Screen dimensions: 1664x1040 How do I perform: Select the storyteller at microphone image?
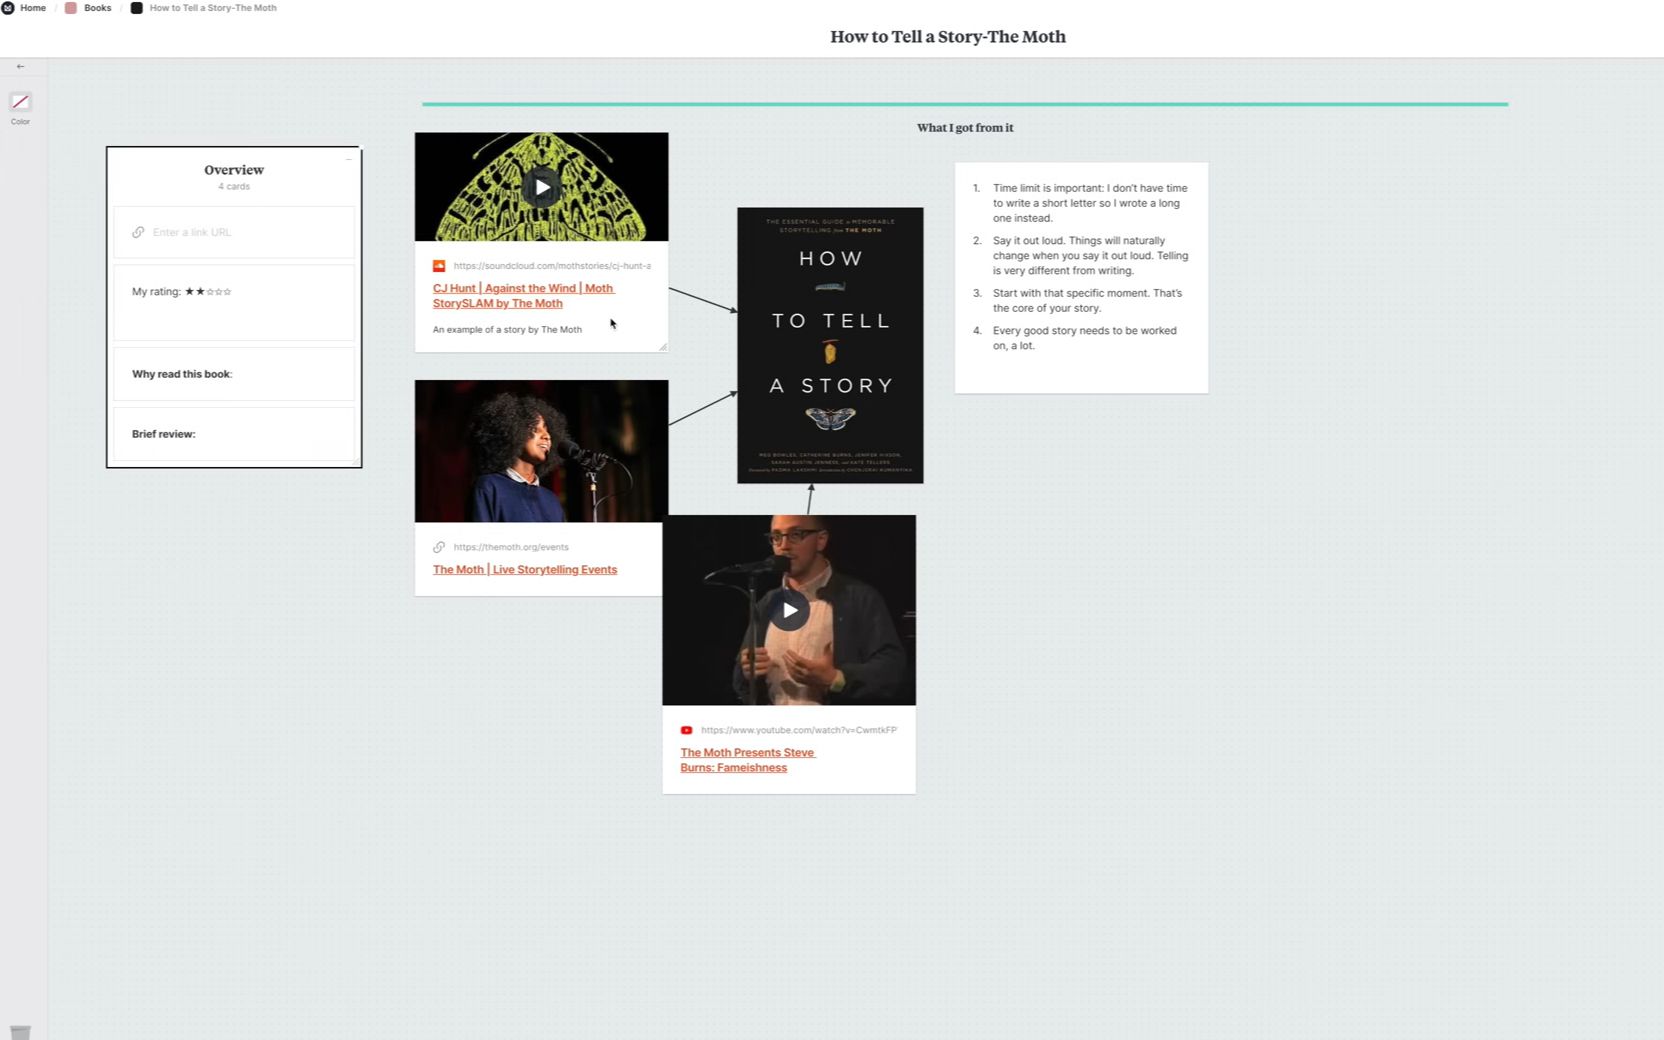point(541,451)
